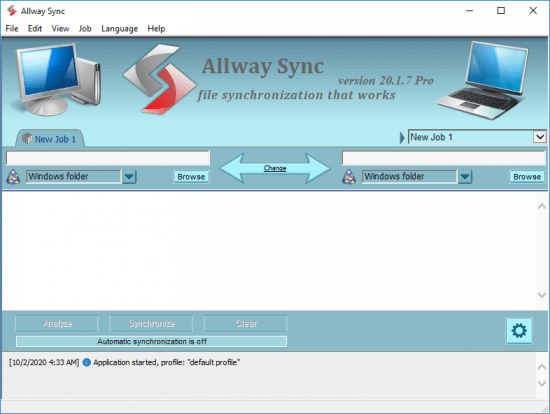This screenshot has width=550, height=414.
Task: Click the left folder path input field
Action: (x=108, y=158)
